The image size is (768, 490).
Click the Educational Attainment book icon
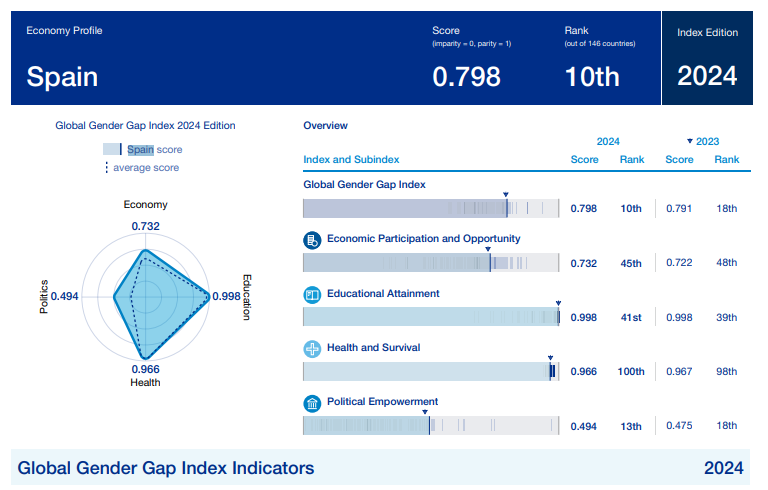point(312,295)
